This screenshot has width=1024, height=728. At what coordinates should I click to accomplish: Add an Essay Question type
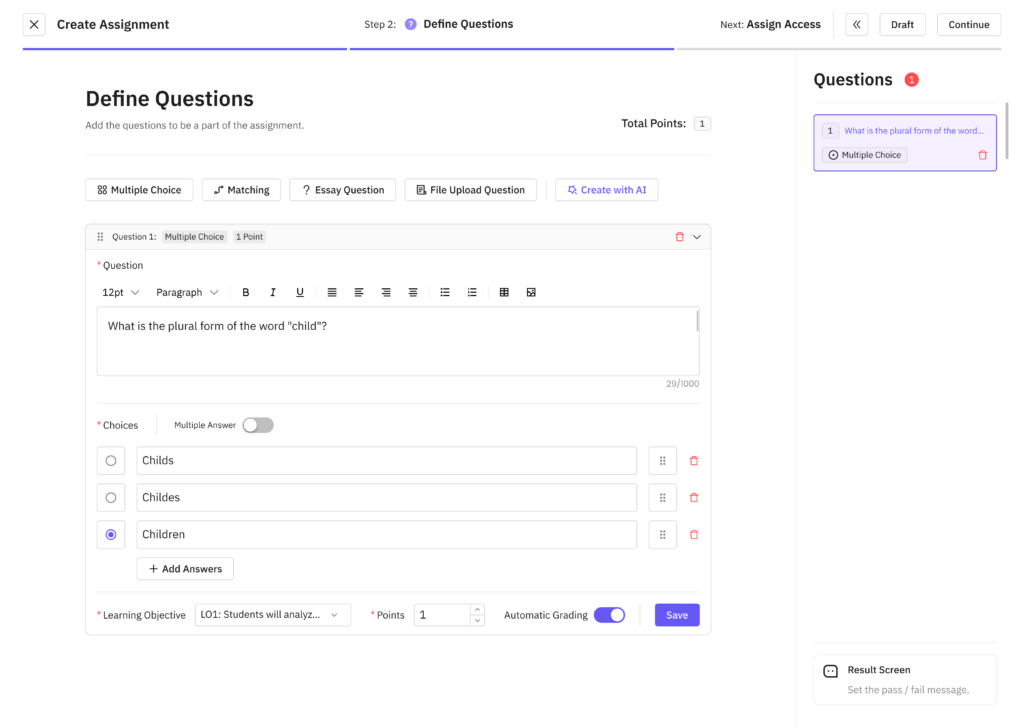(x=343, y=190)
